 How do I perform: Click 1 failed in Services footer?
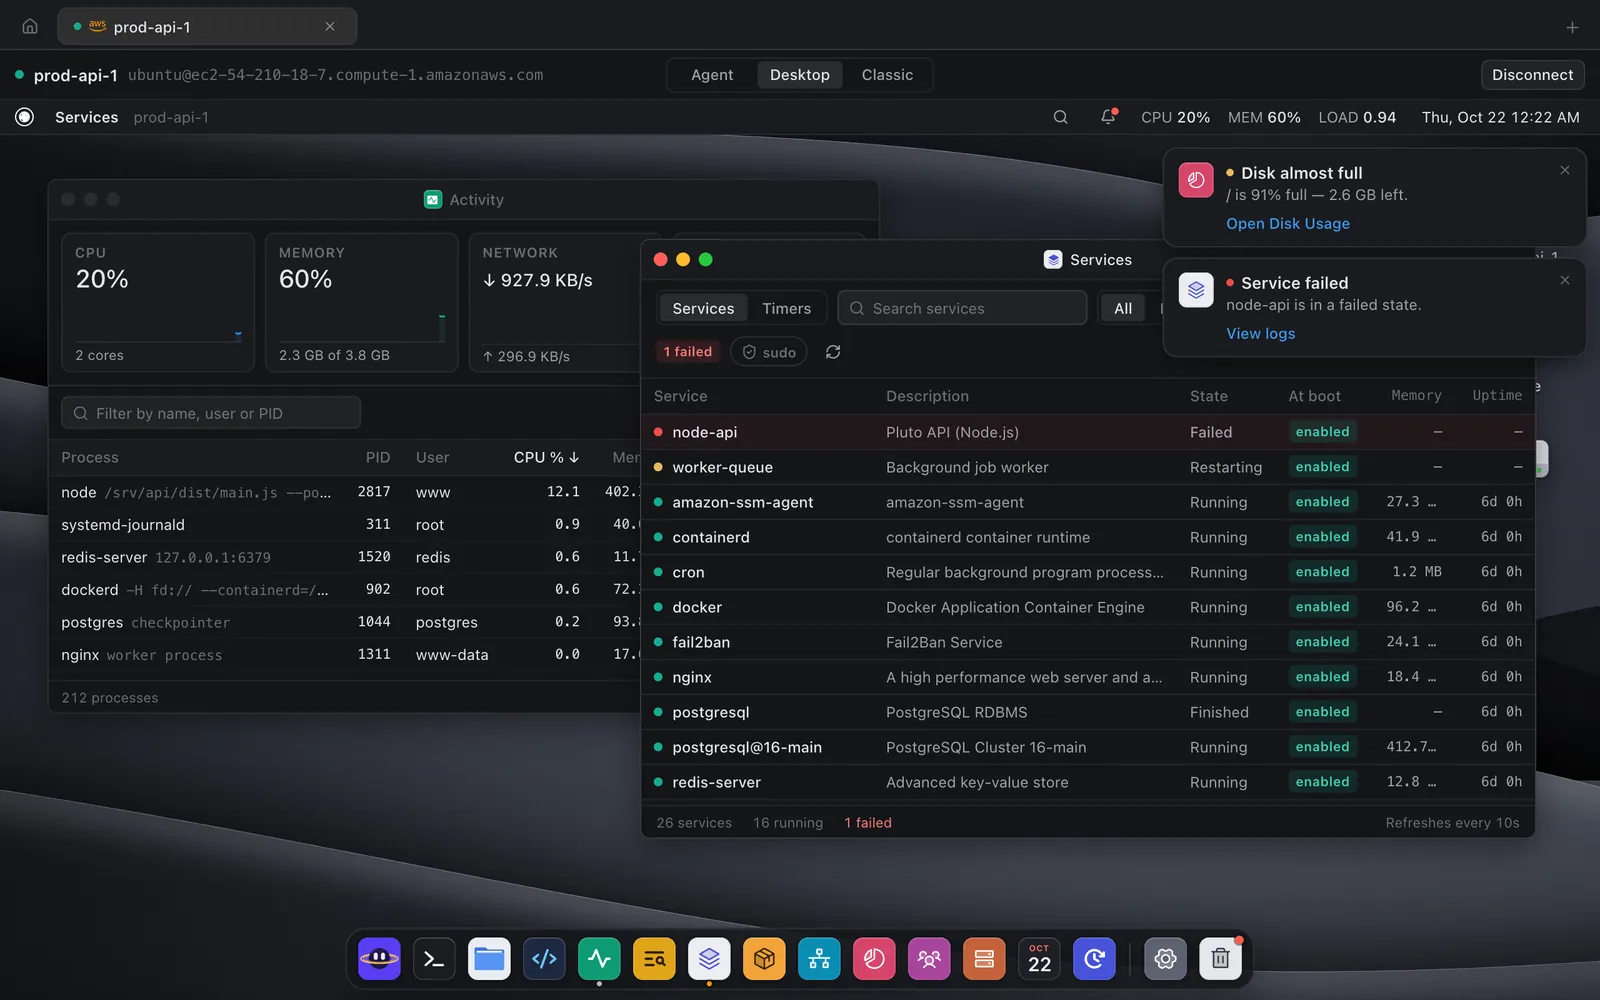[867, 823]
